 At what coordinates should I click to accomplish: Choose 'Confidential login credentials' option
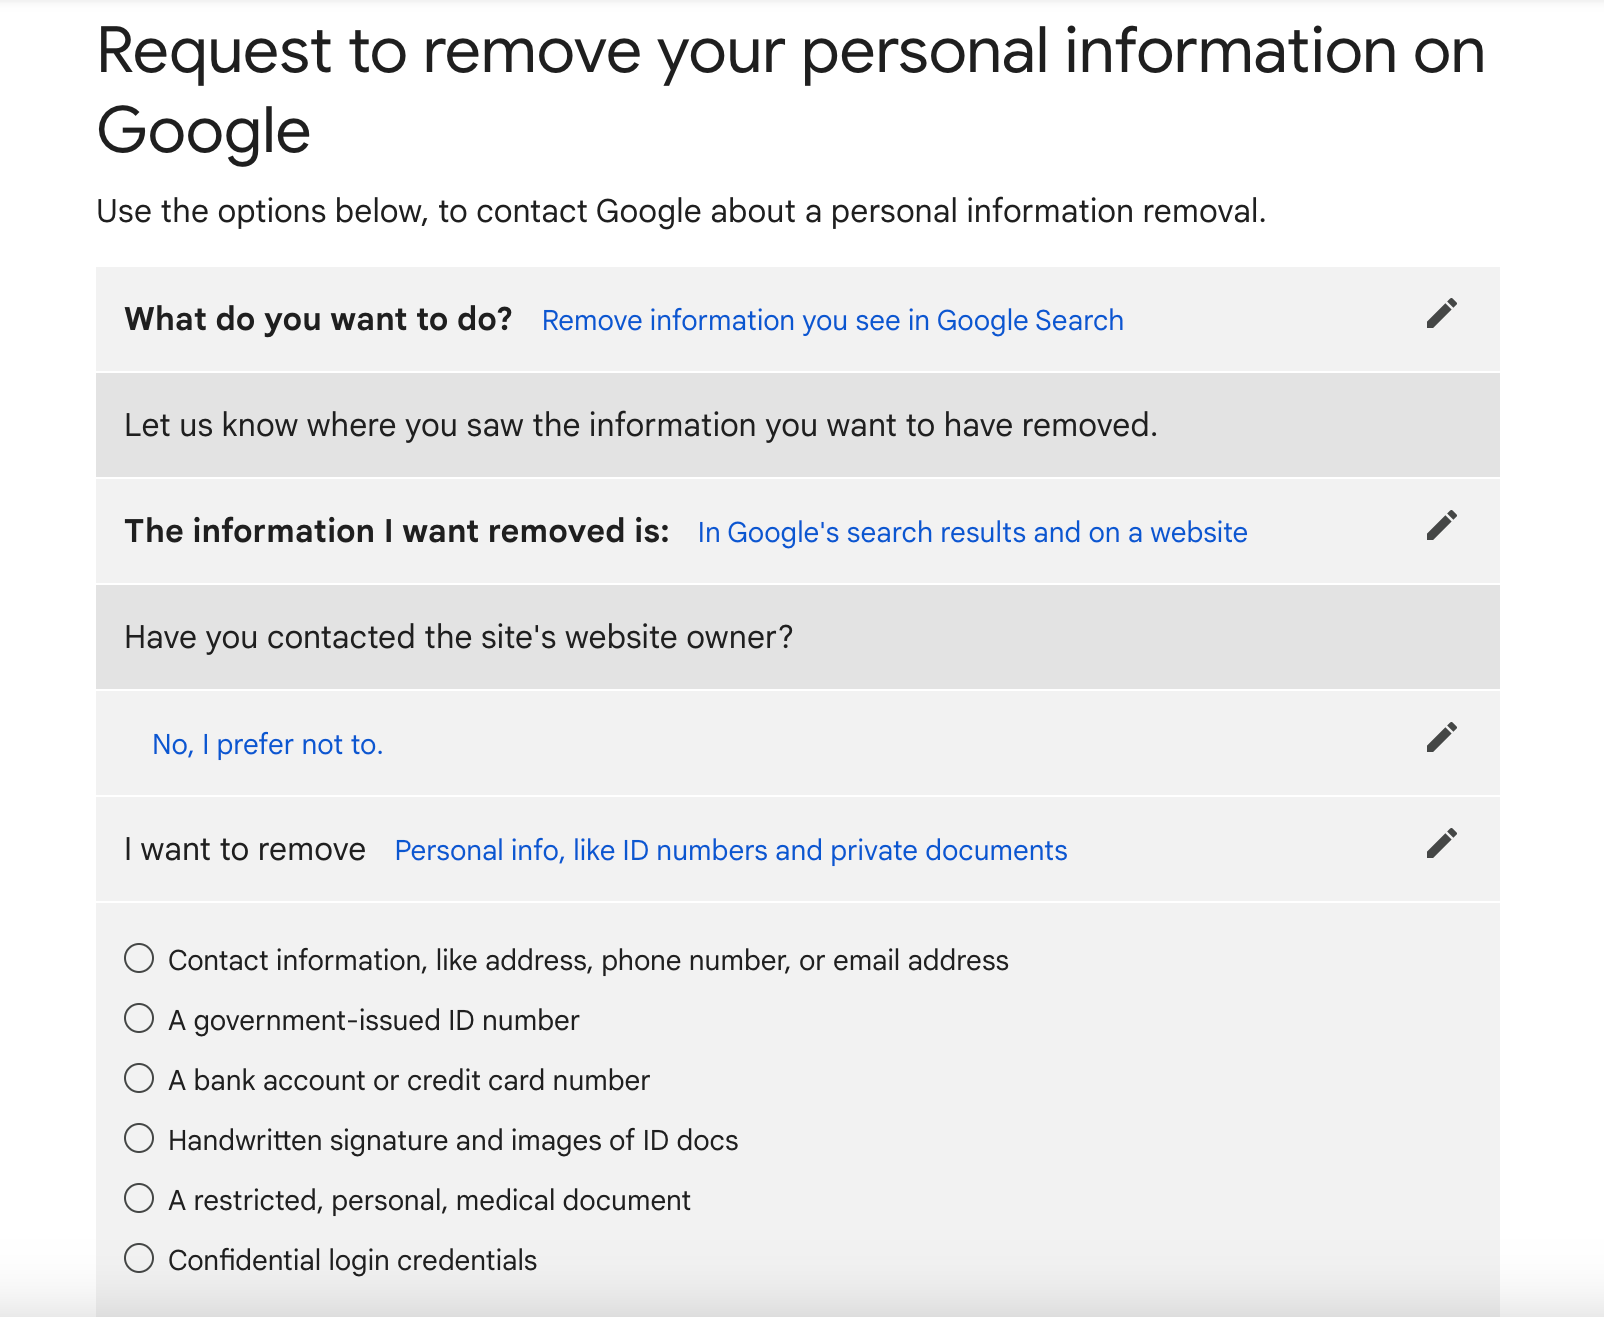coord(139,1259)
